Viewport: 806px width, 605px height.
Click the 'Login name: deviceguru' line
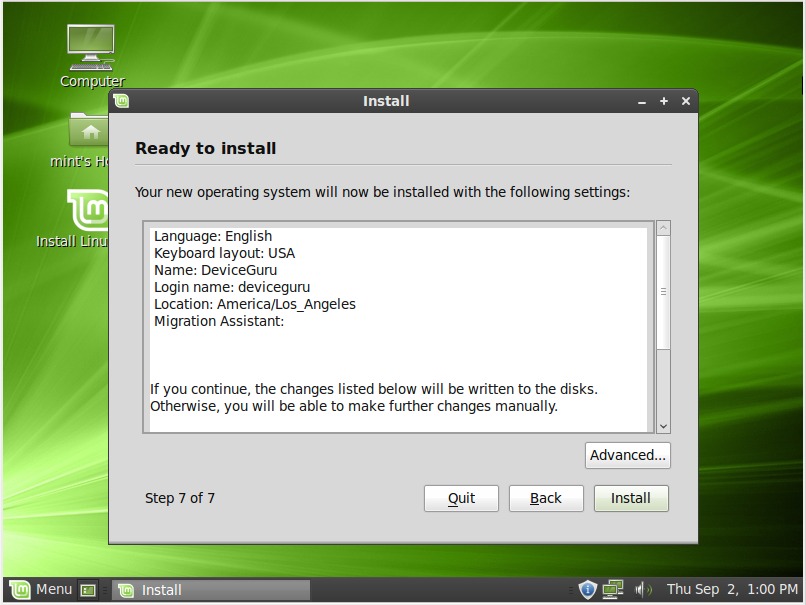point(232,287)
